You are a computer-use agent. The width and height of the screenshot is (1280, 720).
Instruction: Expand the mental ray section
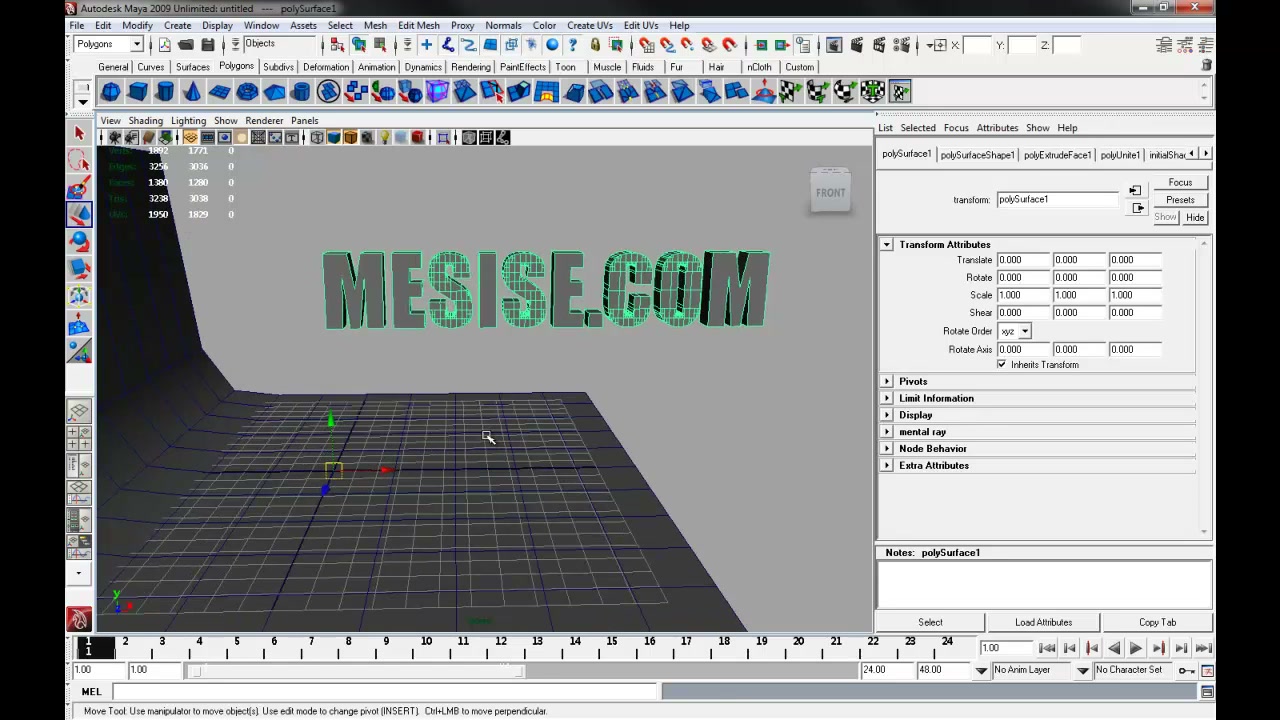(886, 432)
